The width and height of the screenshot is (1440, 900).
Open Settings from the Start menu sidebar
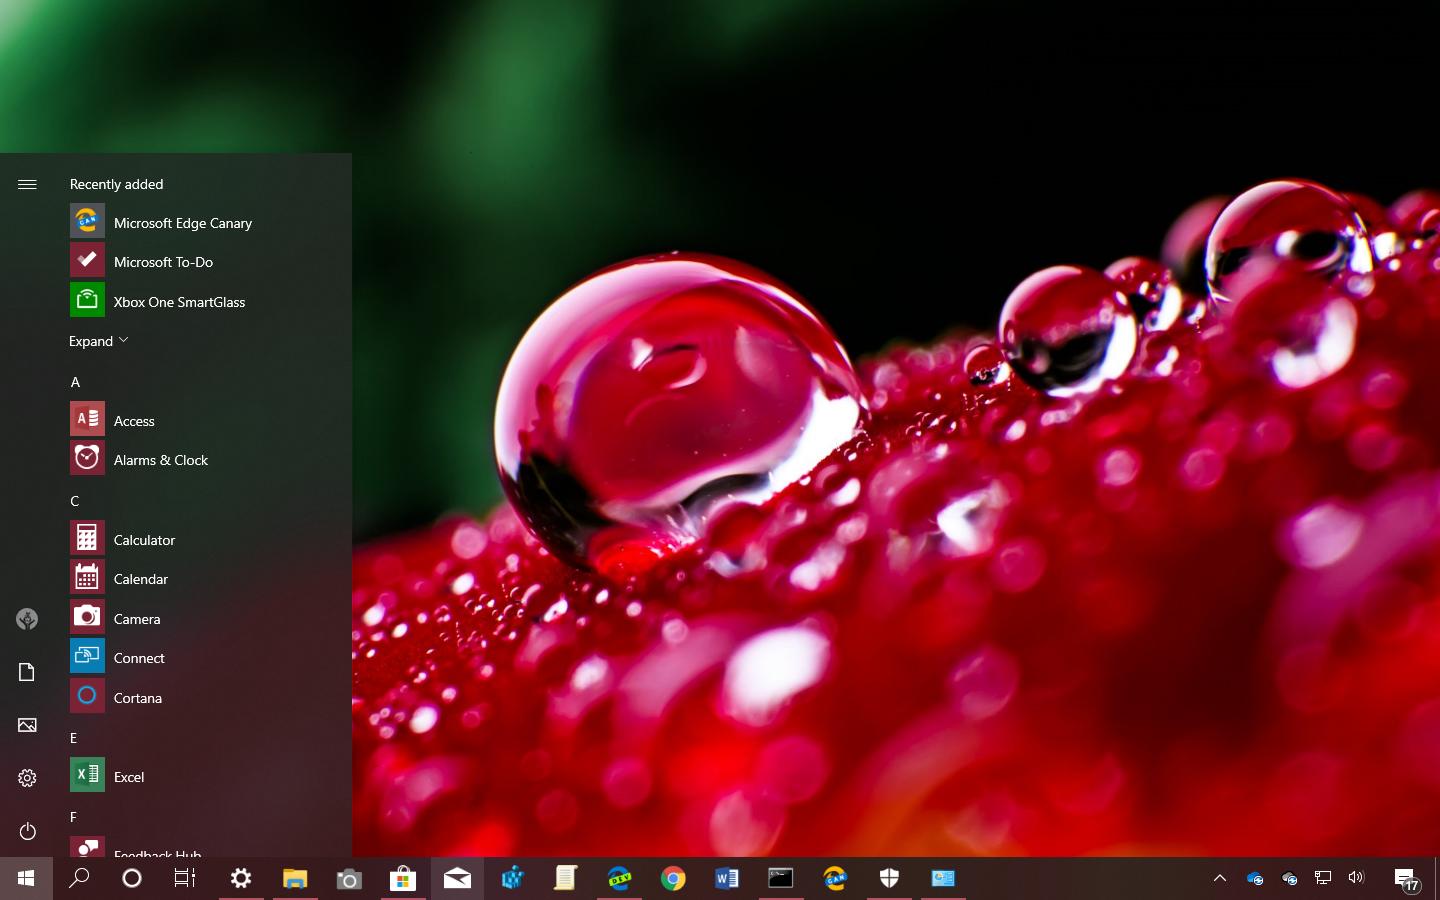pos(27,777)
